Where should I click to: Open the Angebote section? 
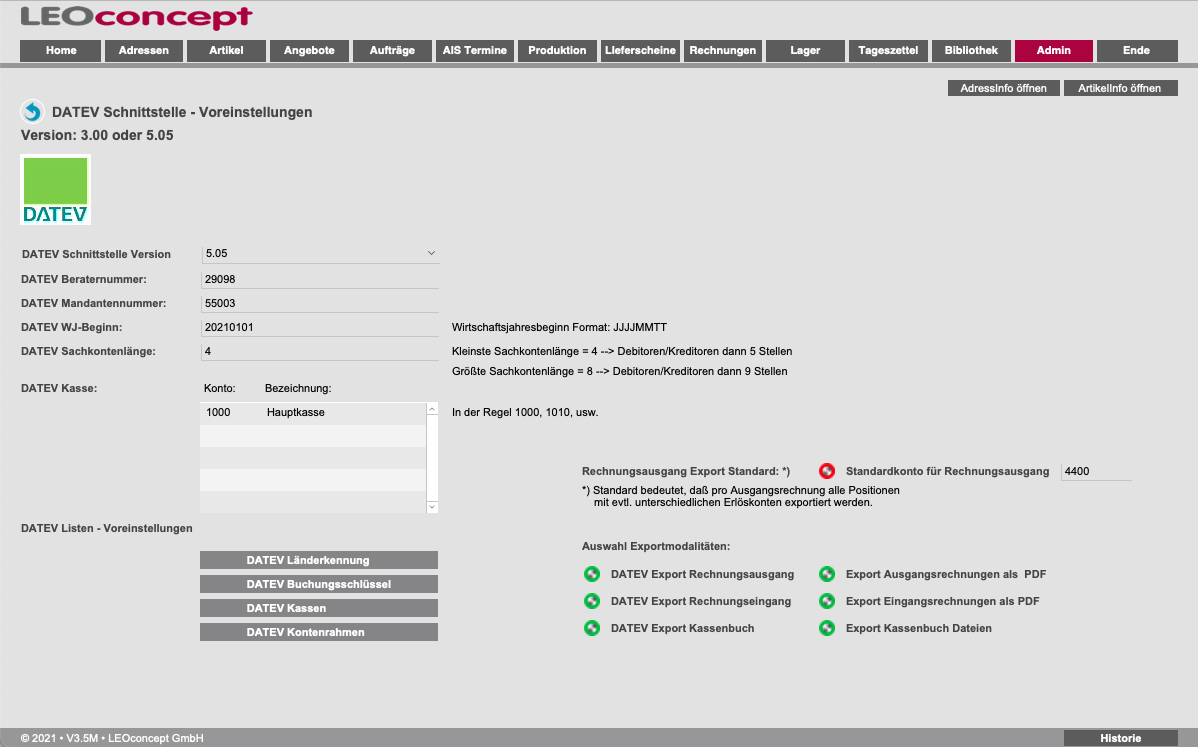(x=309, y=50)
